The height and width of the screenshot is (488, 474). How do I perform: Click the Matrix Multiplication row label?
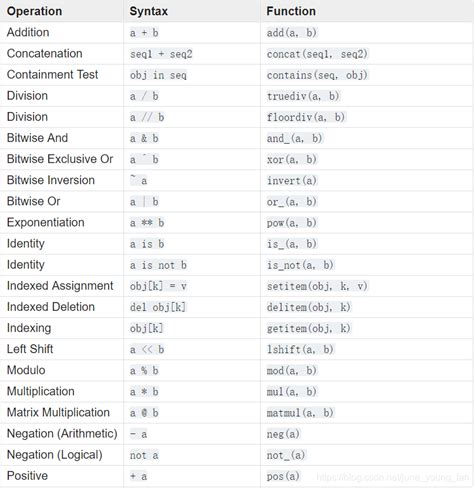point(58,412)
